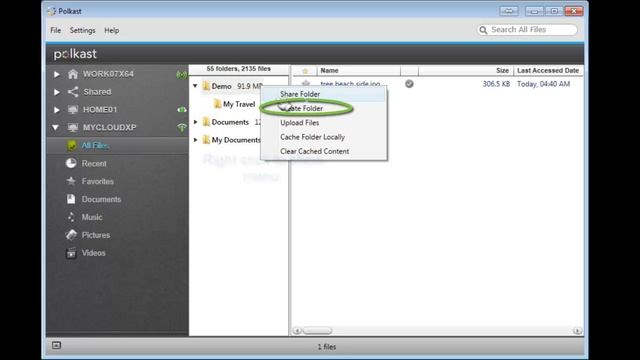This screenshot has height=360, width=640.
Task: Click the MYCLOUDXP green wifi status icon
Action: pyautogui.click(x=182, y=127)
